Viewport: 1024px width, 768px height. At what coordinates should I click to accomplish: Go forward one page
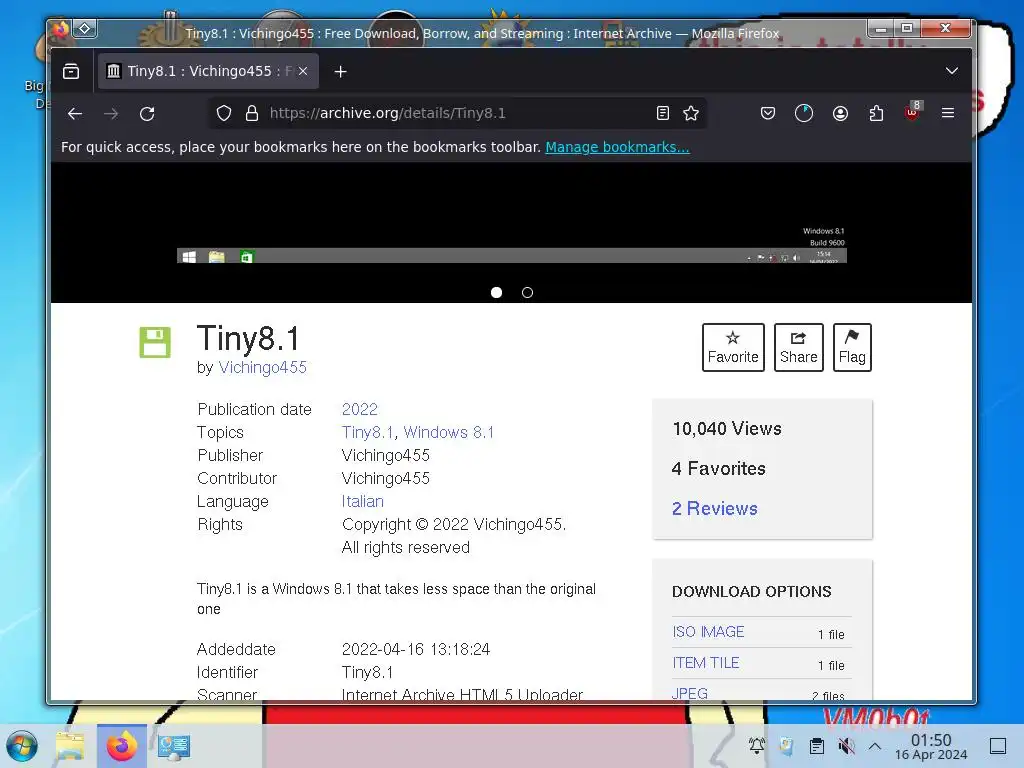[111, 114]
